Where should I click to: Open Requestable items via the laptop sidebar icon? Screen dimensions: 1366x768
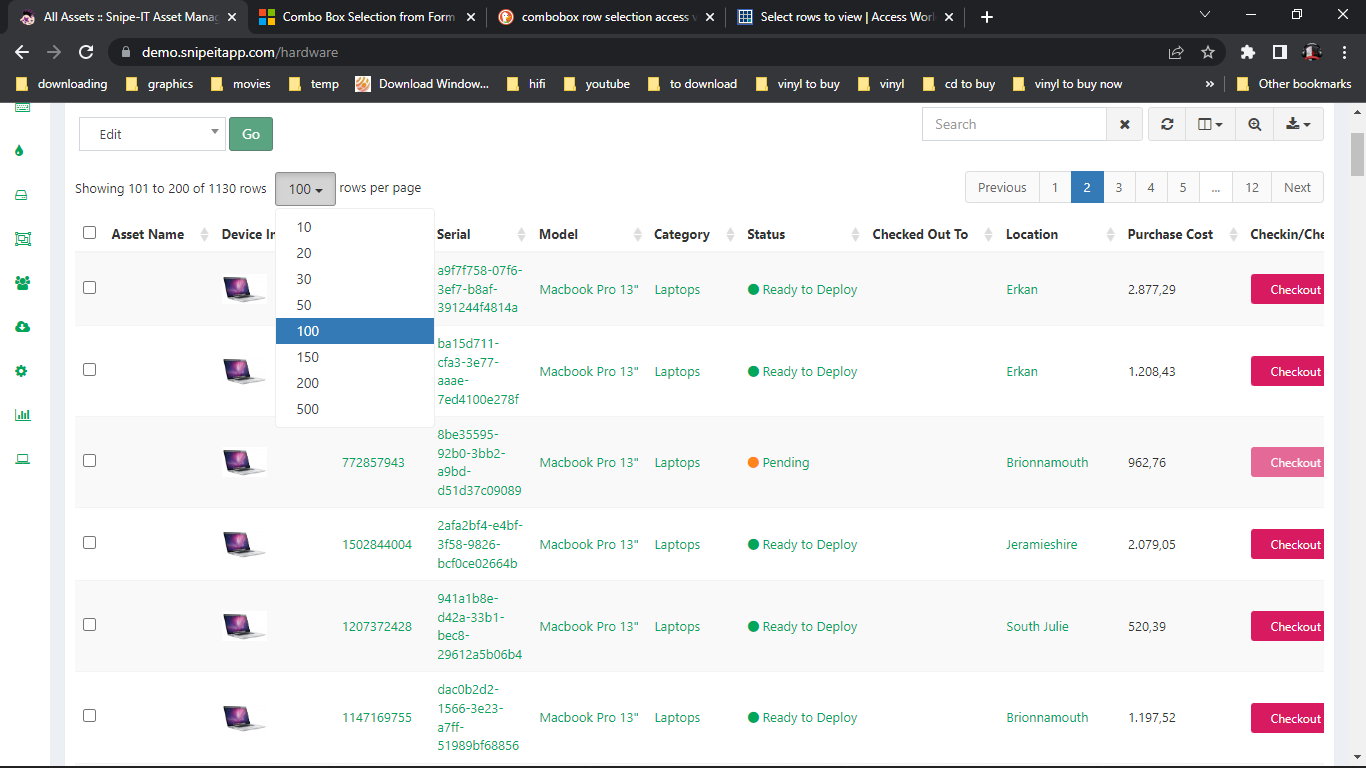pyautogui.click(x=22, y=459)
